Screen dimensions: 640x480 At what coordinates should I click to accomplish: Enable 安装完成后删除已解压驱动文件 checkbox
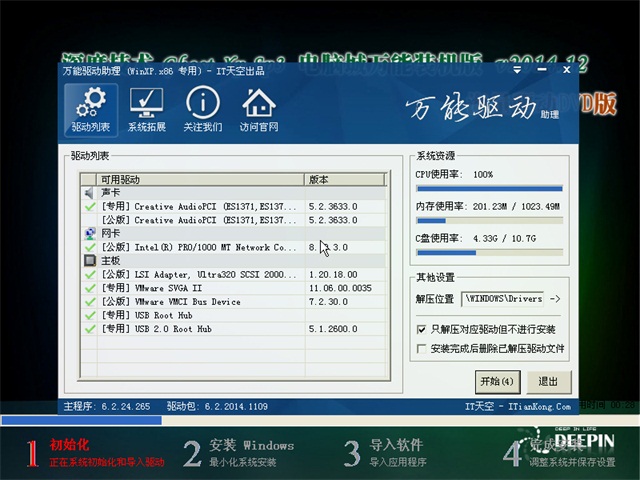pyautogui.click(x=421, y=349)
